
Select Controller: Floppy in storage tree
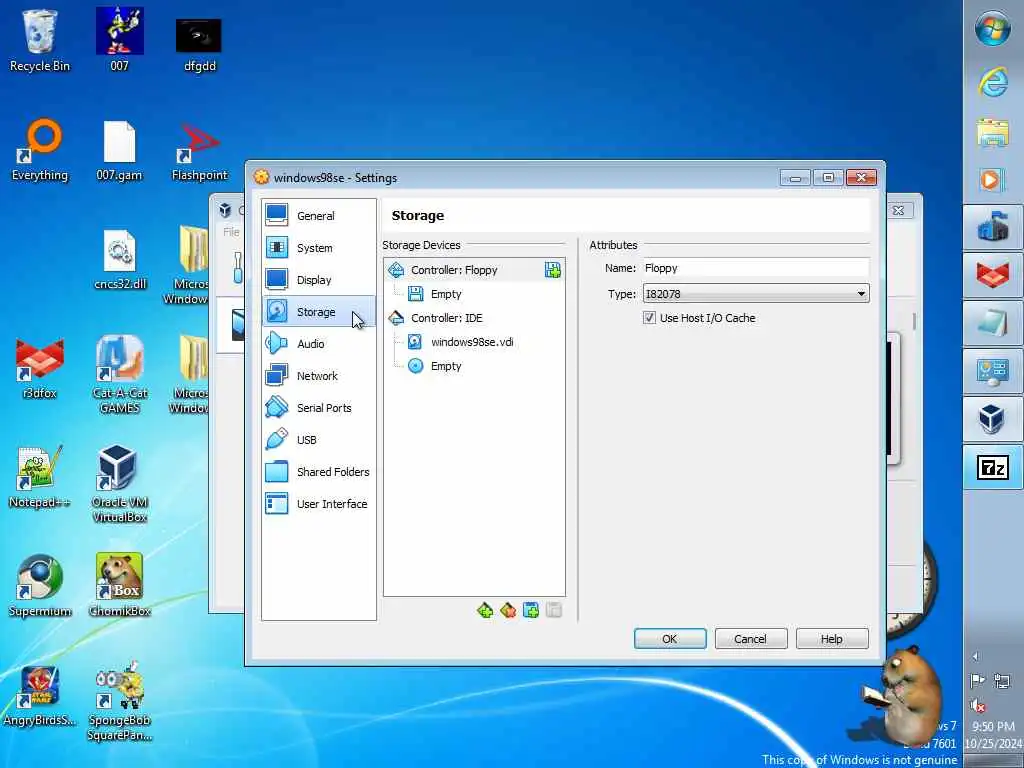pos(455,270)
